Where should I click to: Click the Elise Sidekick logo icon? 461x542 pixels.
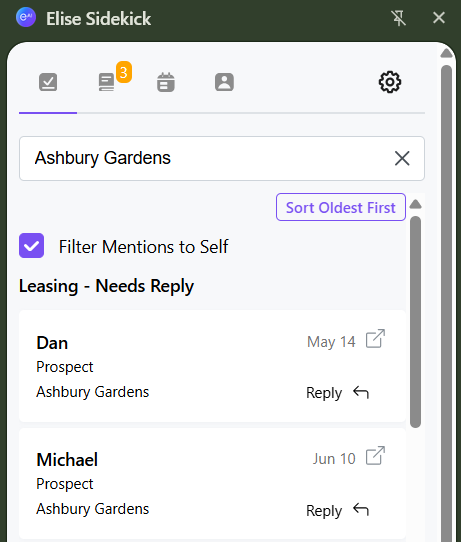26,17
